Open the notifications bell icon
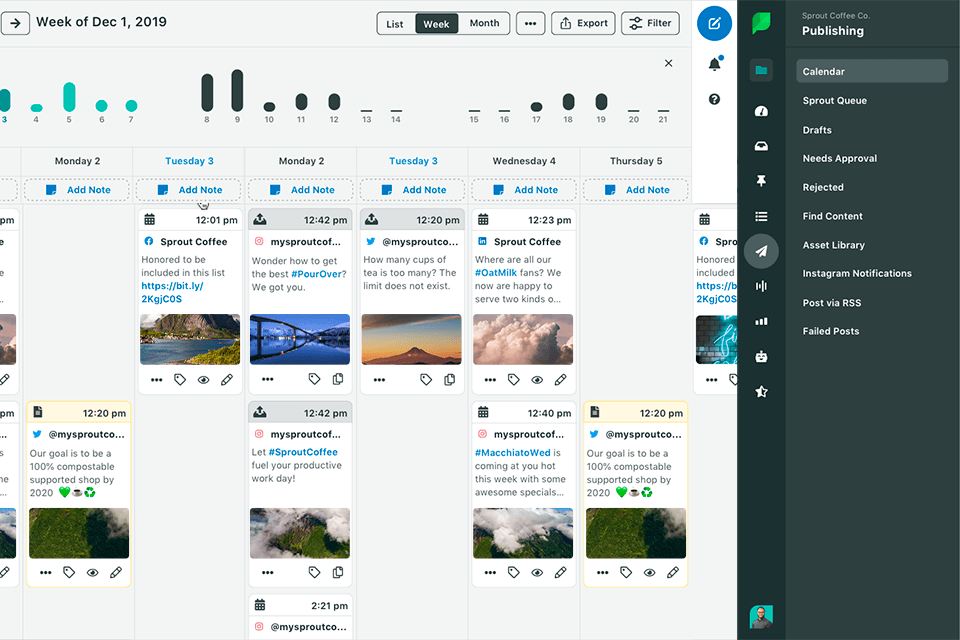 point(714,64)
